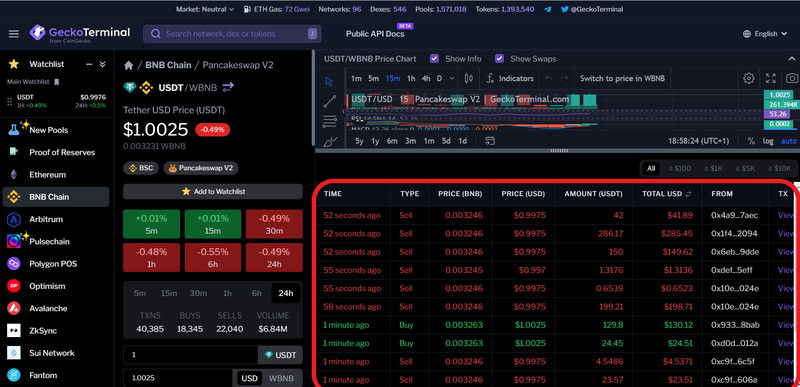800x387 pixels.
Task: Select the trend line drawing tool
Action: pyautogui.click(x=330, y=101)
